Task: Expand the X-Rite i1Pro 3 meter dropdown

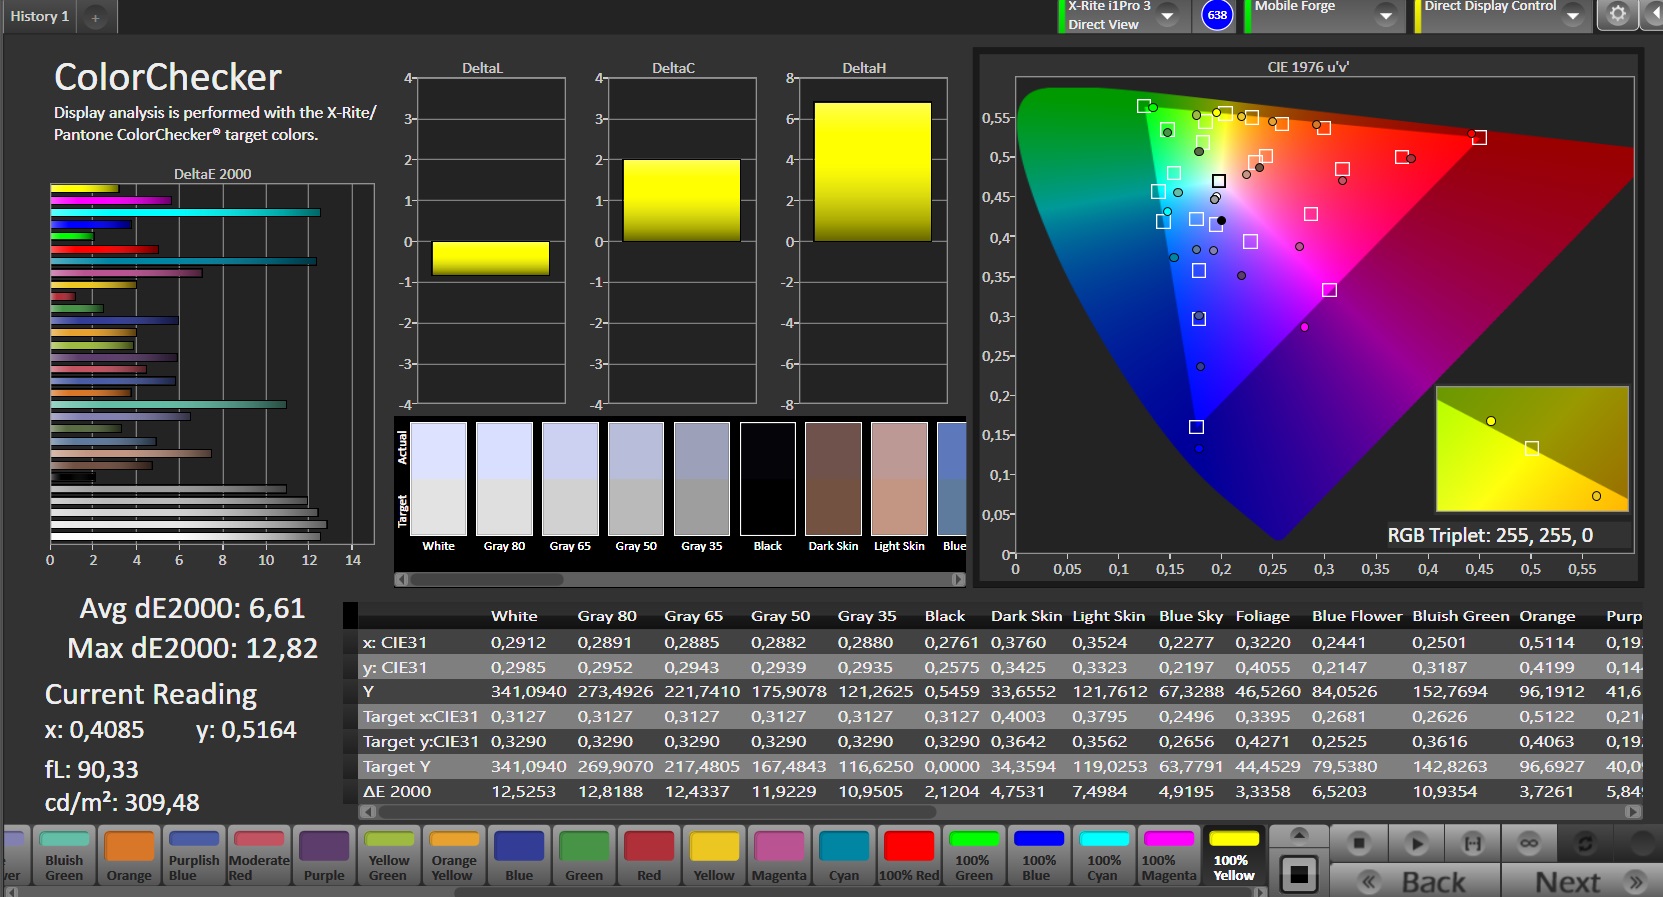Action: pos(1166,15)
